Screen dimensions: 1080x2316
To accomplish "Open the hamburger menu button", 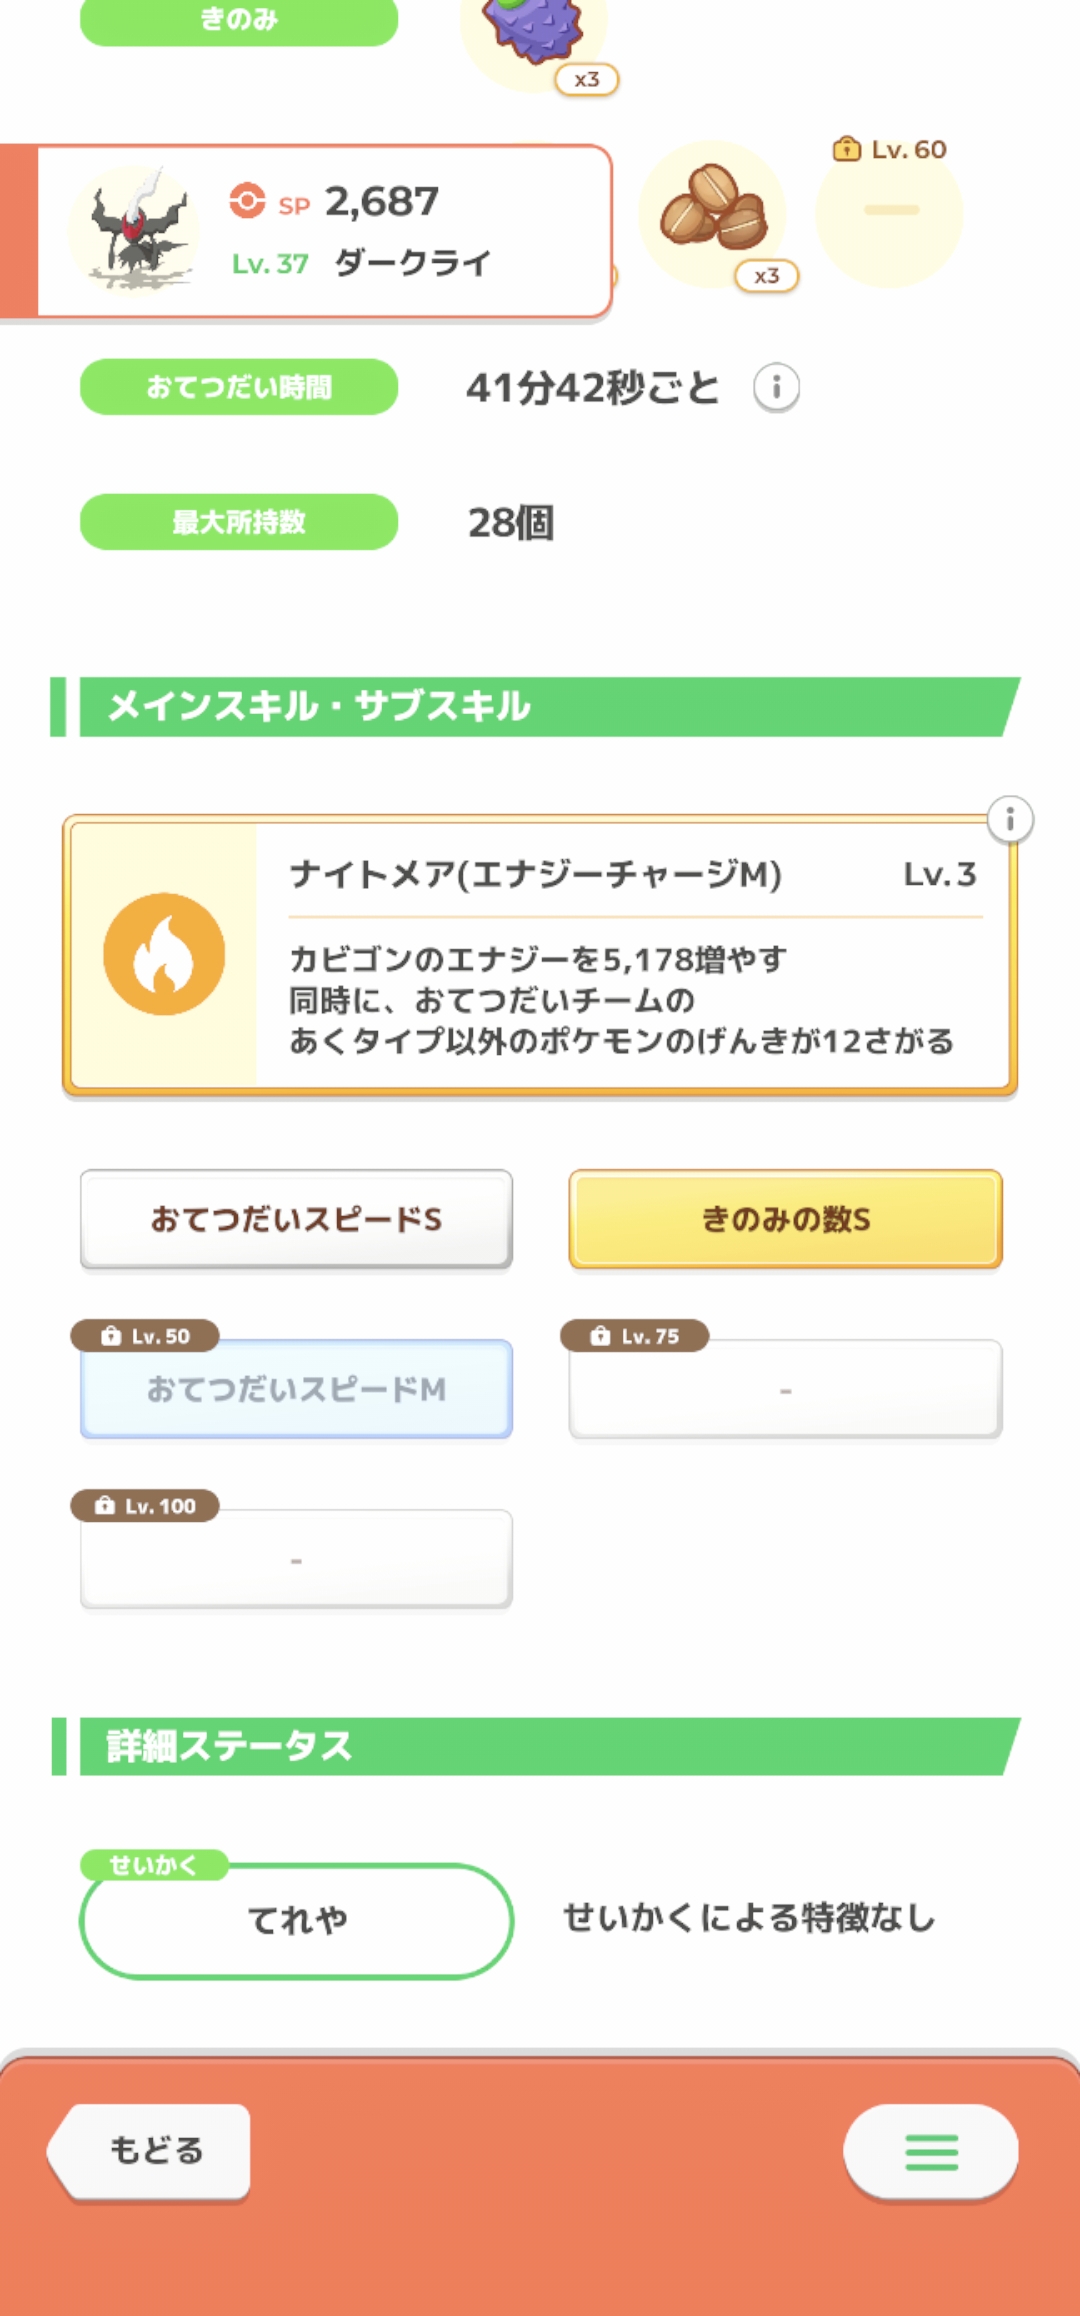I will click(x=931, y=2151).
